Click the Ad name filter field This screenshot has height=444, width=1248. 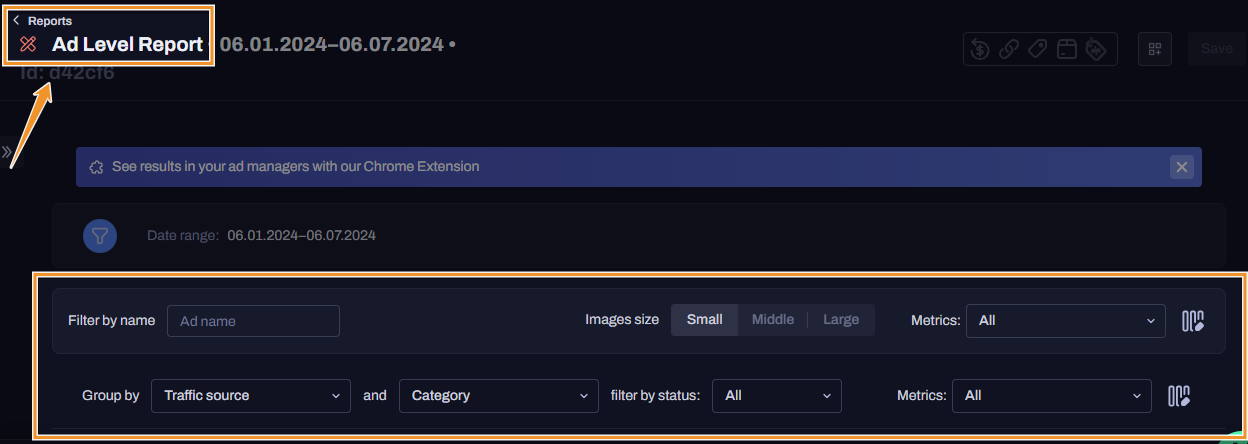pyautogui.click(x=253, y=321)
